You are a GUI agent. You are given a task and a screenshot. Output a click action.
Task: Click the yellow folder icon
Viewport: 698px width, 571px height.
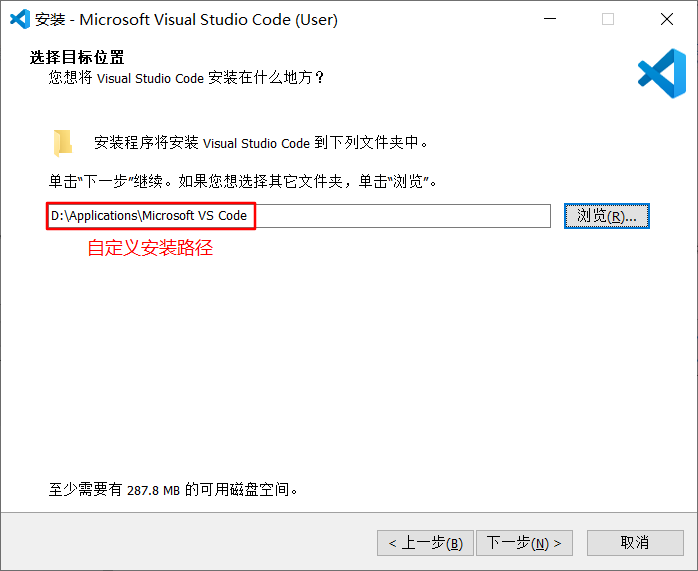(x=62, y=143)
